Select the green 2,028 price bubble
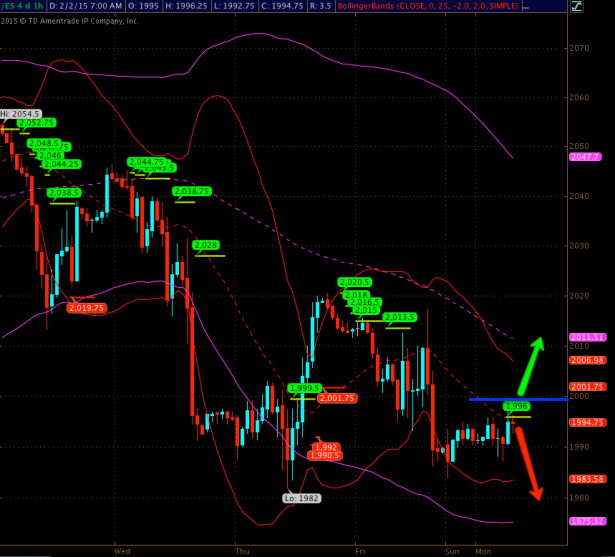 click(206, 245)
